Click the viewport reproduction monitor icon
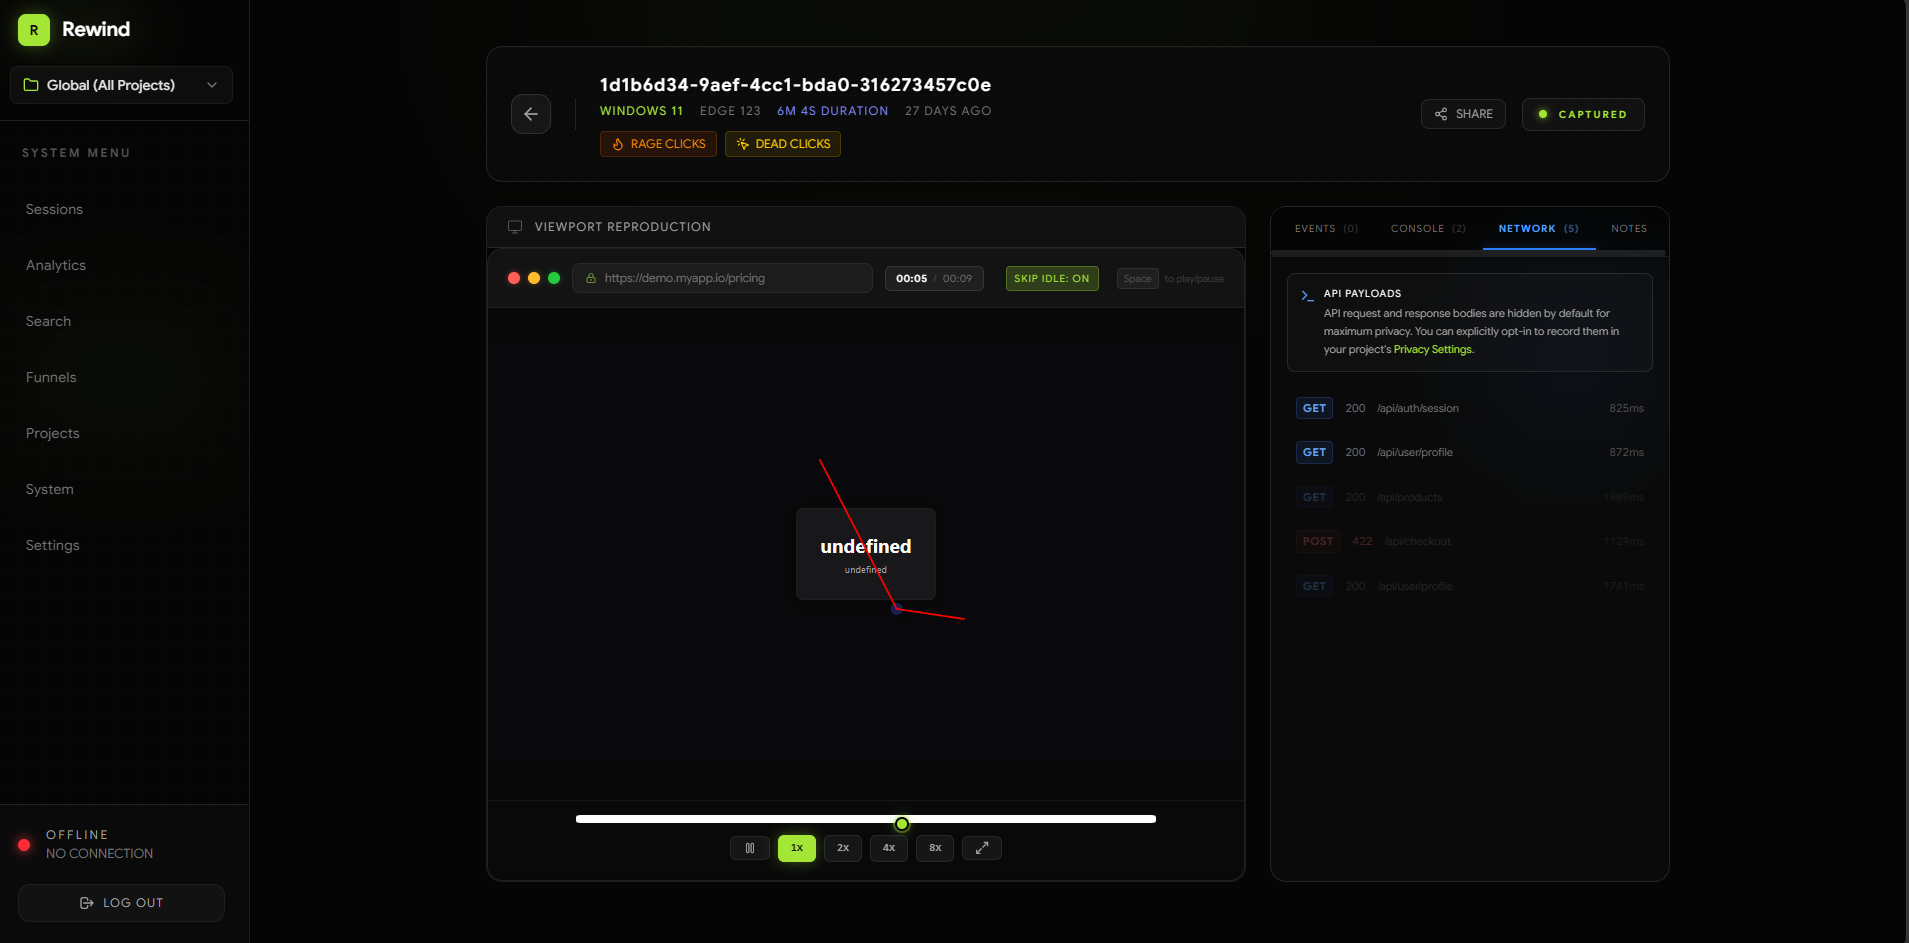 515,227
